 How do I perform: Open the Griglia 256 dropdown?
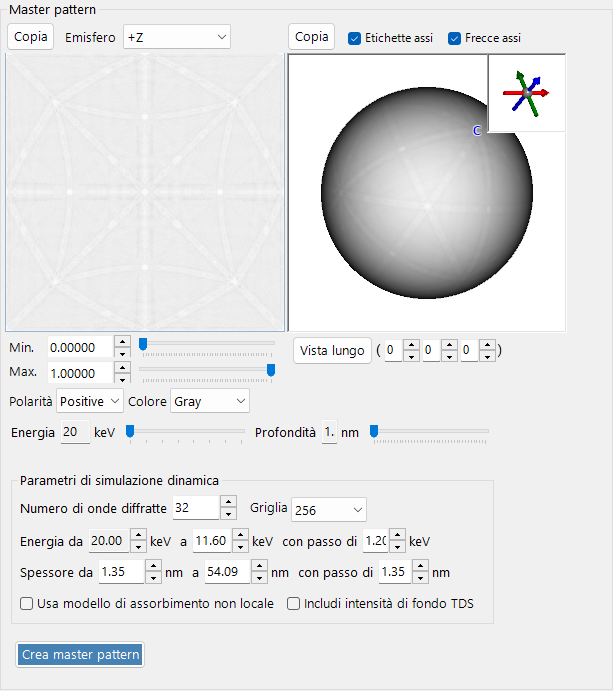tap(329, 510)
